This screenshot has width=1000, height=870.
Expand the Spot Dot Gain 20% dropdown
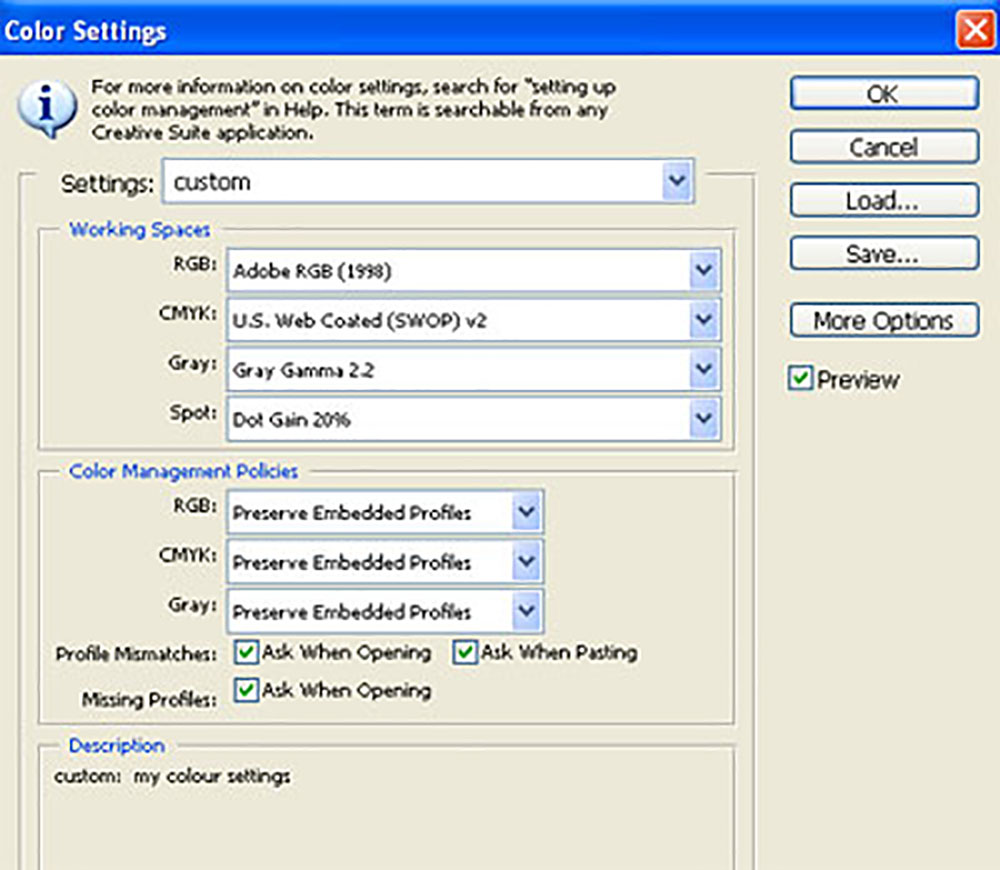tap(474, 419)
